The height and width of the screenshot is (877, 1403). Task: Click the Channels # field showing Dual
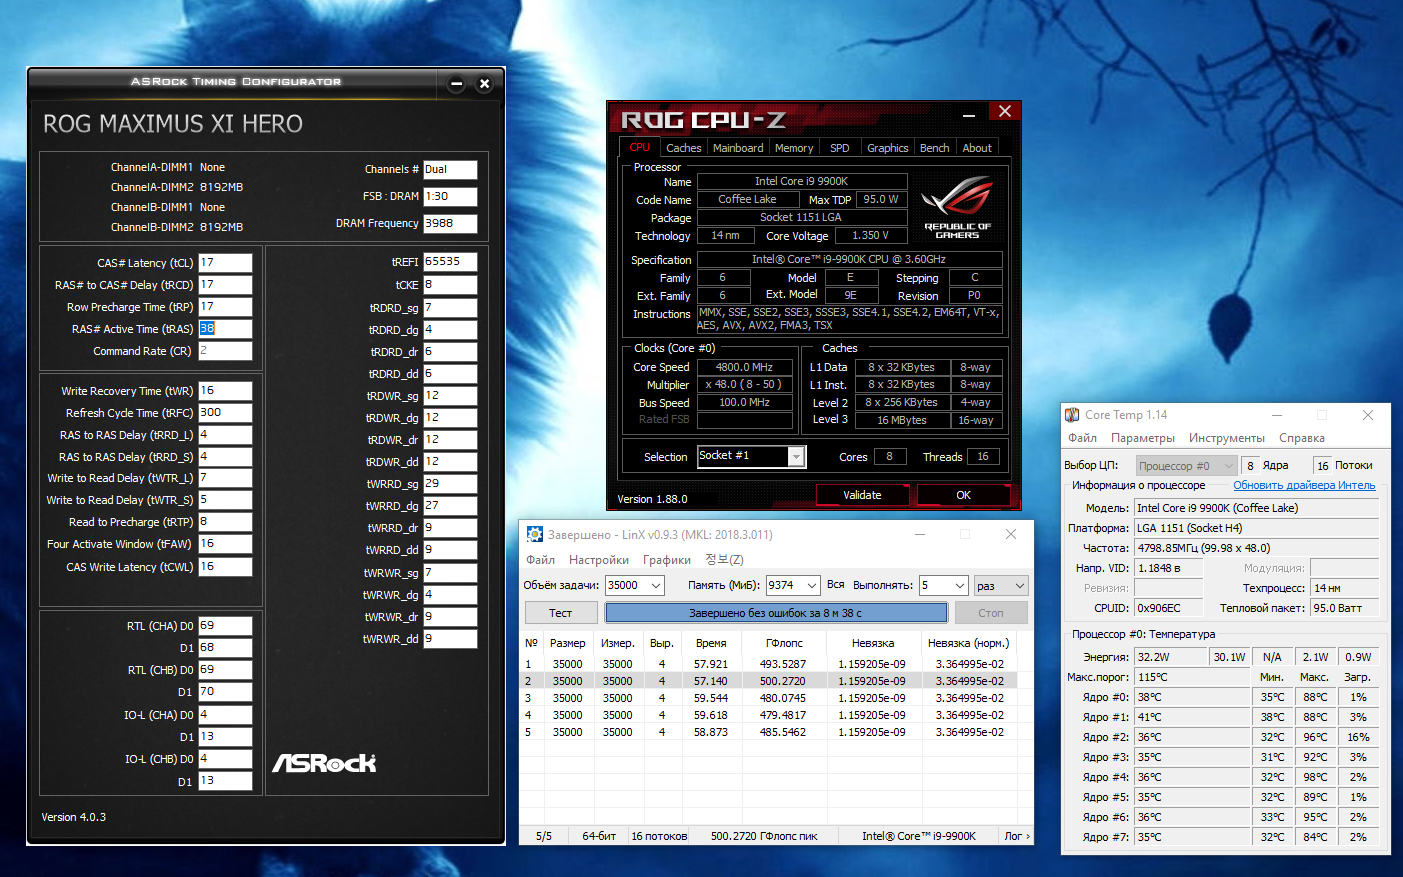coord(450,170)
